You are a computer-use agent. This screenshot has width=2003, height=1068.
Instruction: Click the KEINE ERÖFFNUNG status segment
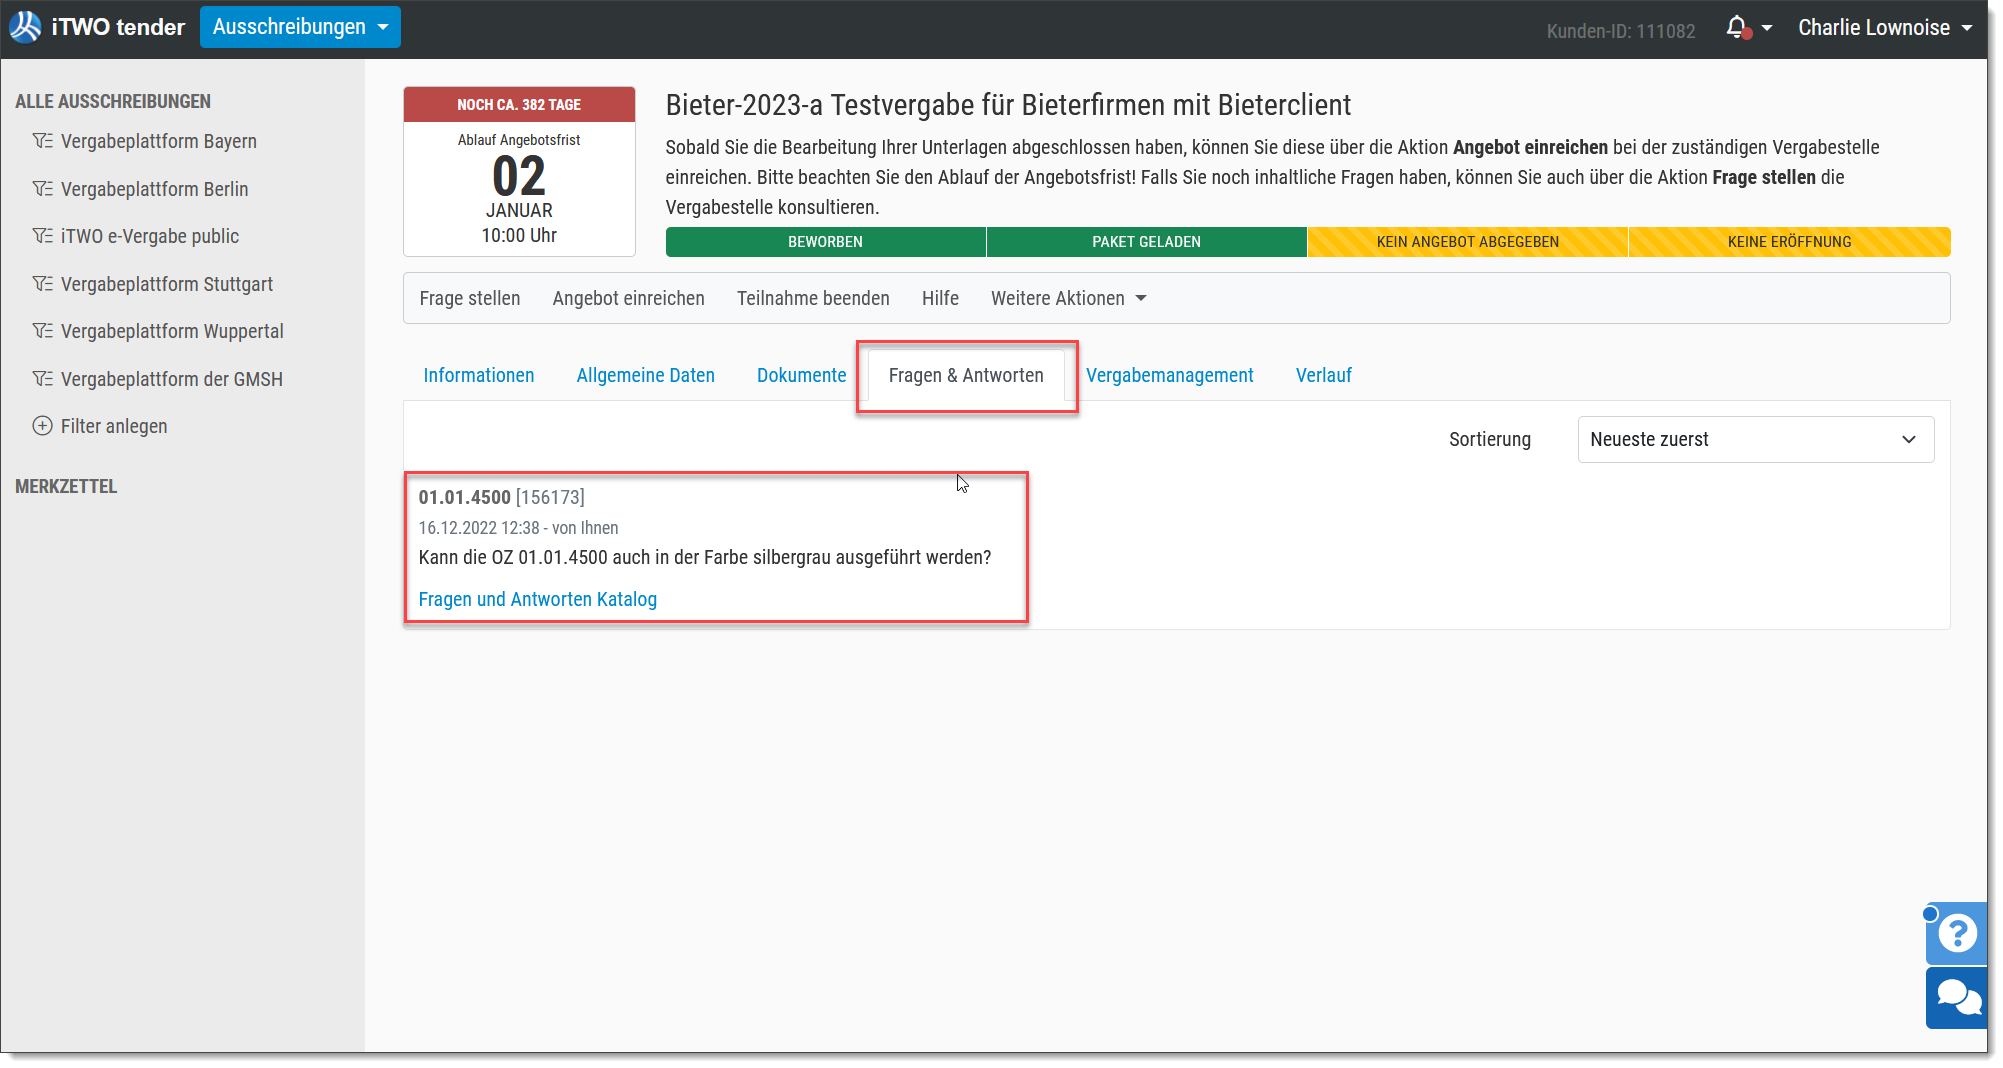pos(1789,242)
